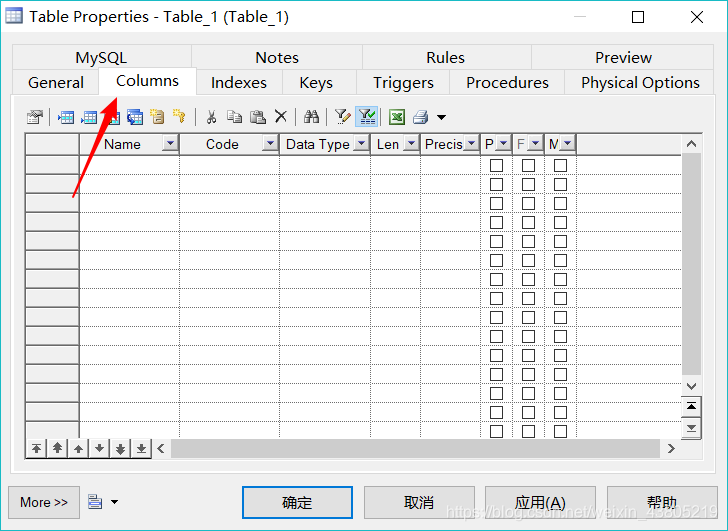Check the P box in the second row
Screen dimensions: 728x531
(x=496, y=184)
